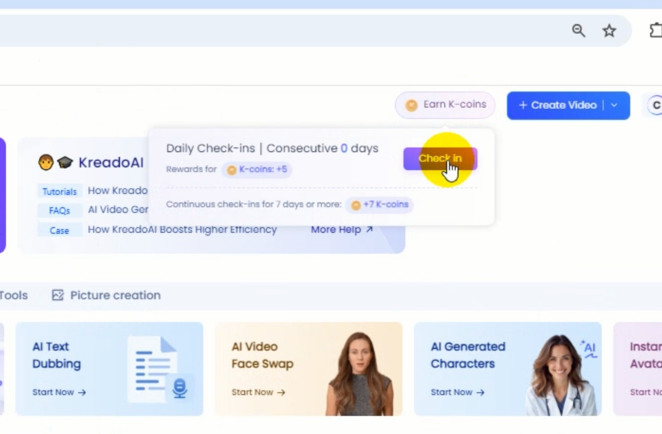Open the FAQs help tag
This screenshot has width=662, height=434.
pyautogui.click(x=60, y=210)
